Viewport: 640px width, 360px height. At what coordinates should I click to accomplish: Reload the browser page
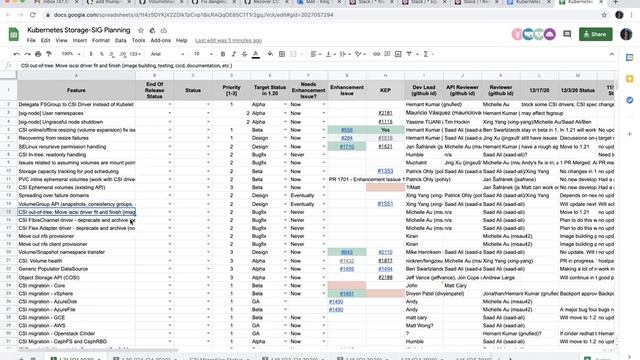click(x=33, y=15)
